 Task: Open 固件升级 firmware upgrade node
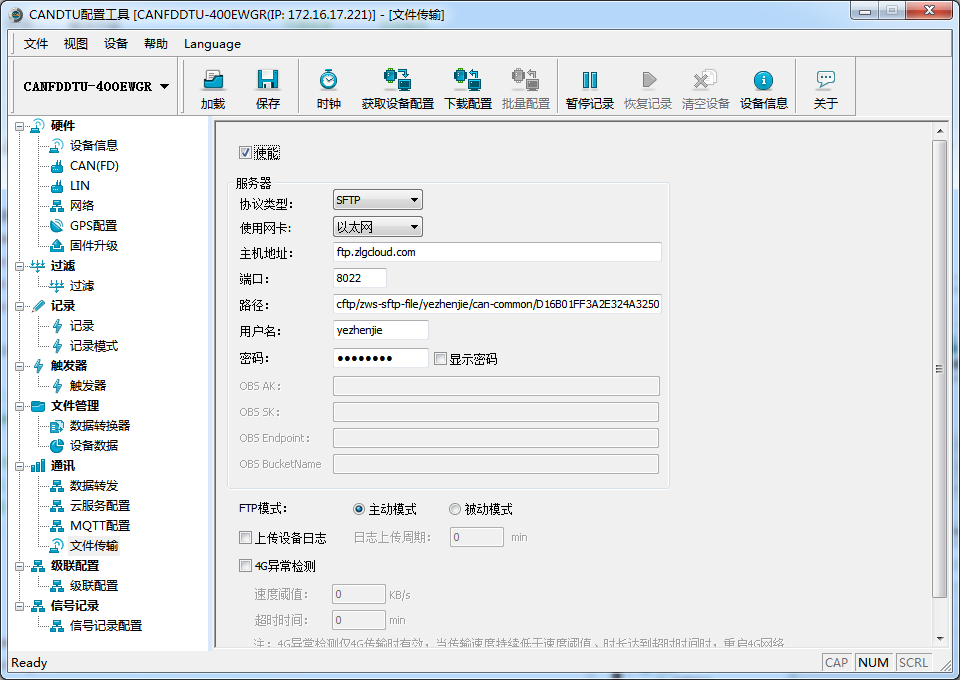coord(94,245)
